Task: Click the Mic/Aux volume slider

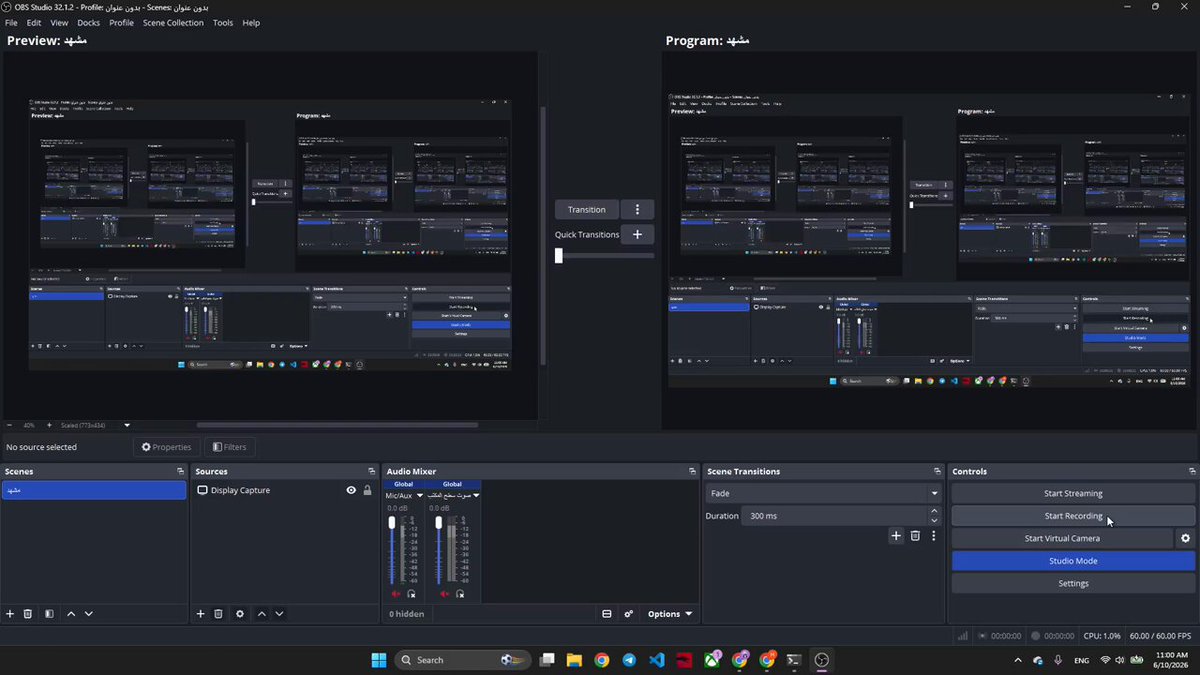Action: [392, 550]
